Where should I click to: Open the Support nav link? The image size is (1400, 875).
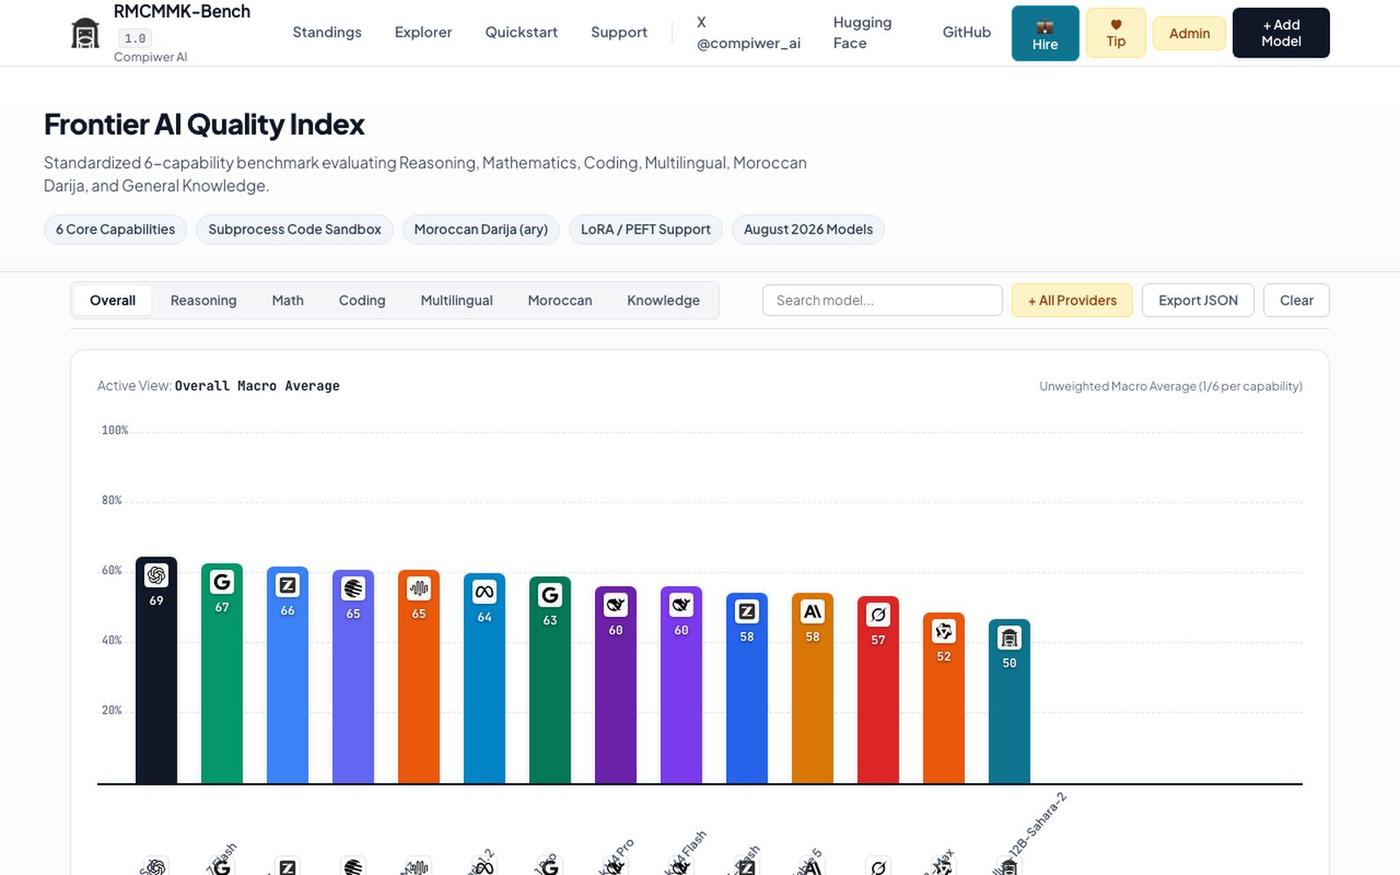[x=619, y=32]
